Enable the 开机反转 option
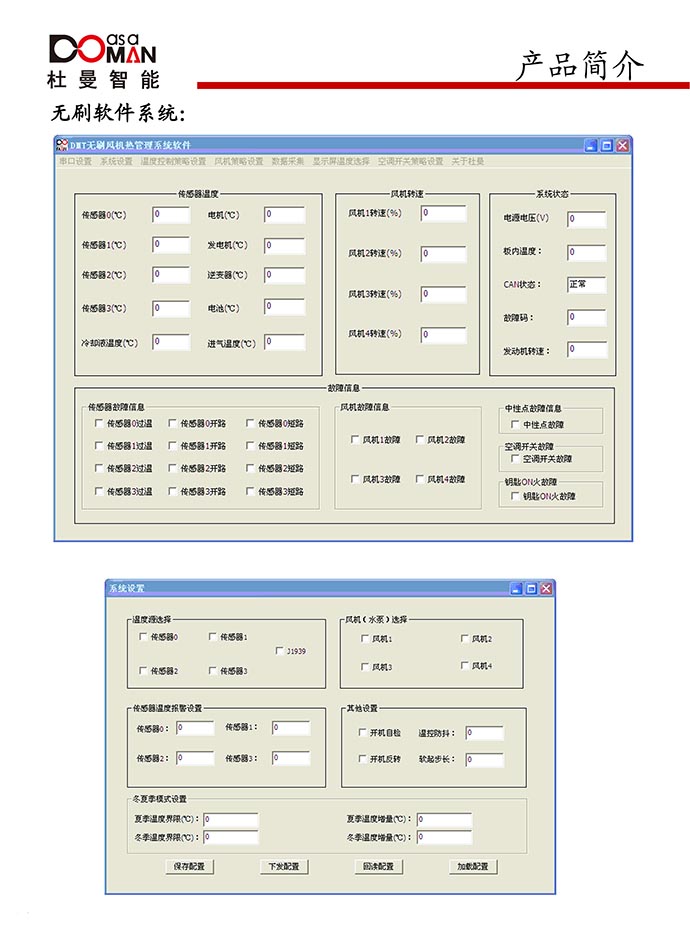Viewport: 690px width, 936px height. (x=362, y=759)
